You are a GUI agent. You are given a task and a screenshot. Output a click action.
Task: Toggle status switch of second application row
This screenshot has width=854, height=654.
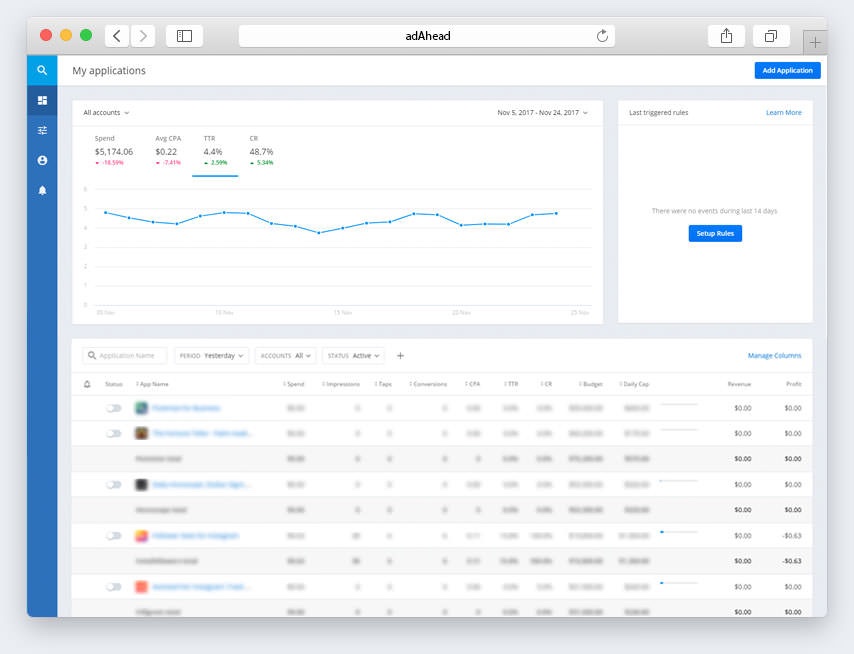click(113, 433)
